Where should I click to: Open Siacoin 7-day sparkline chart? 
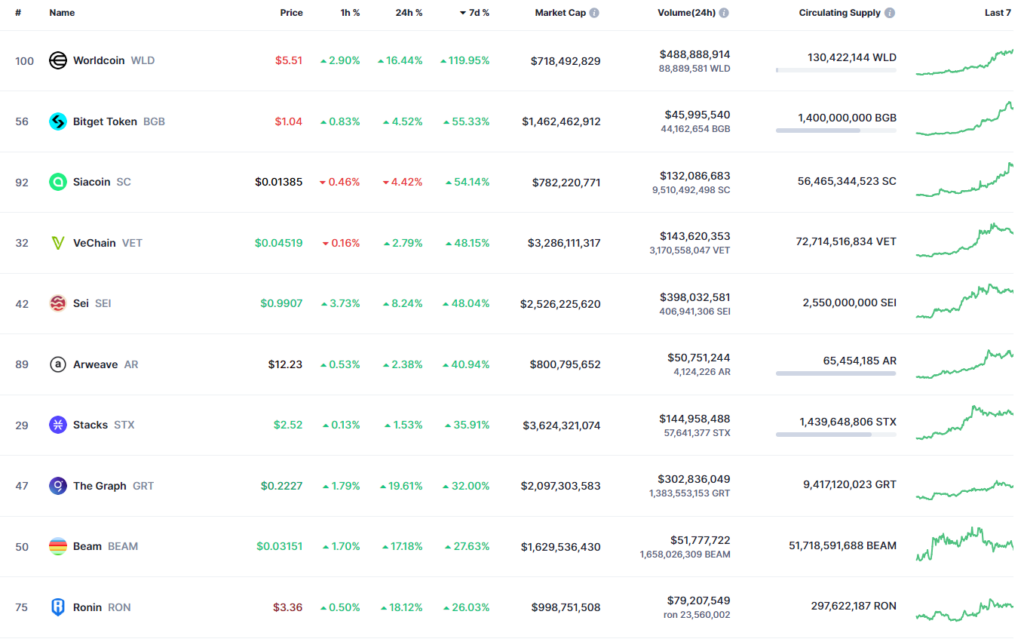[x=965, y=180]
